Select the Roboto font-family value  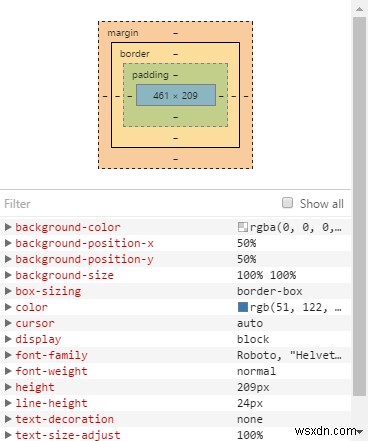pos(289,355)
